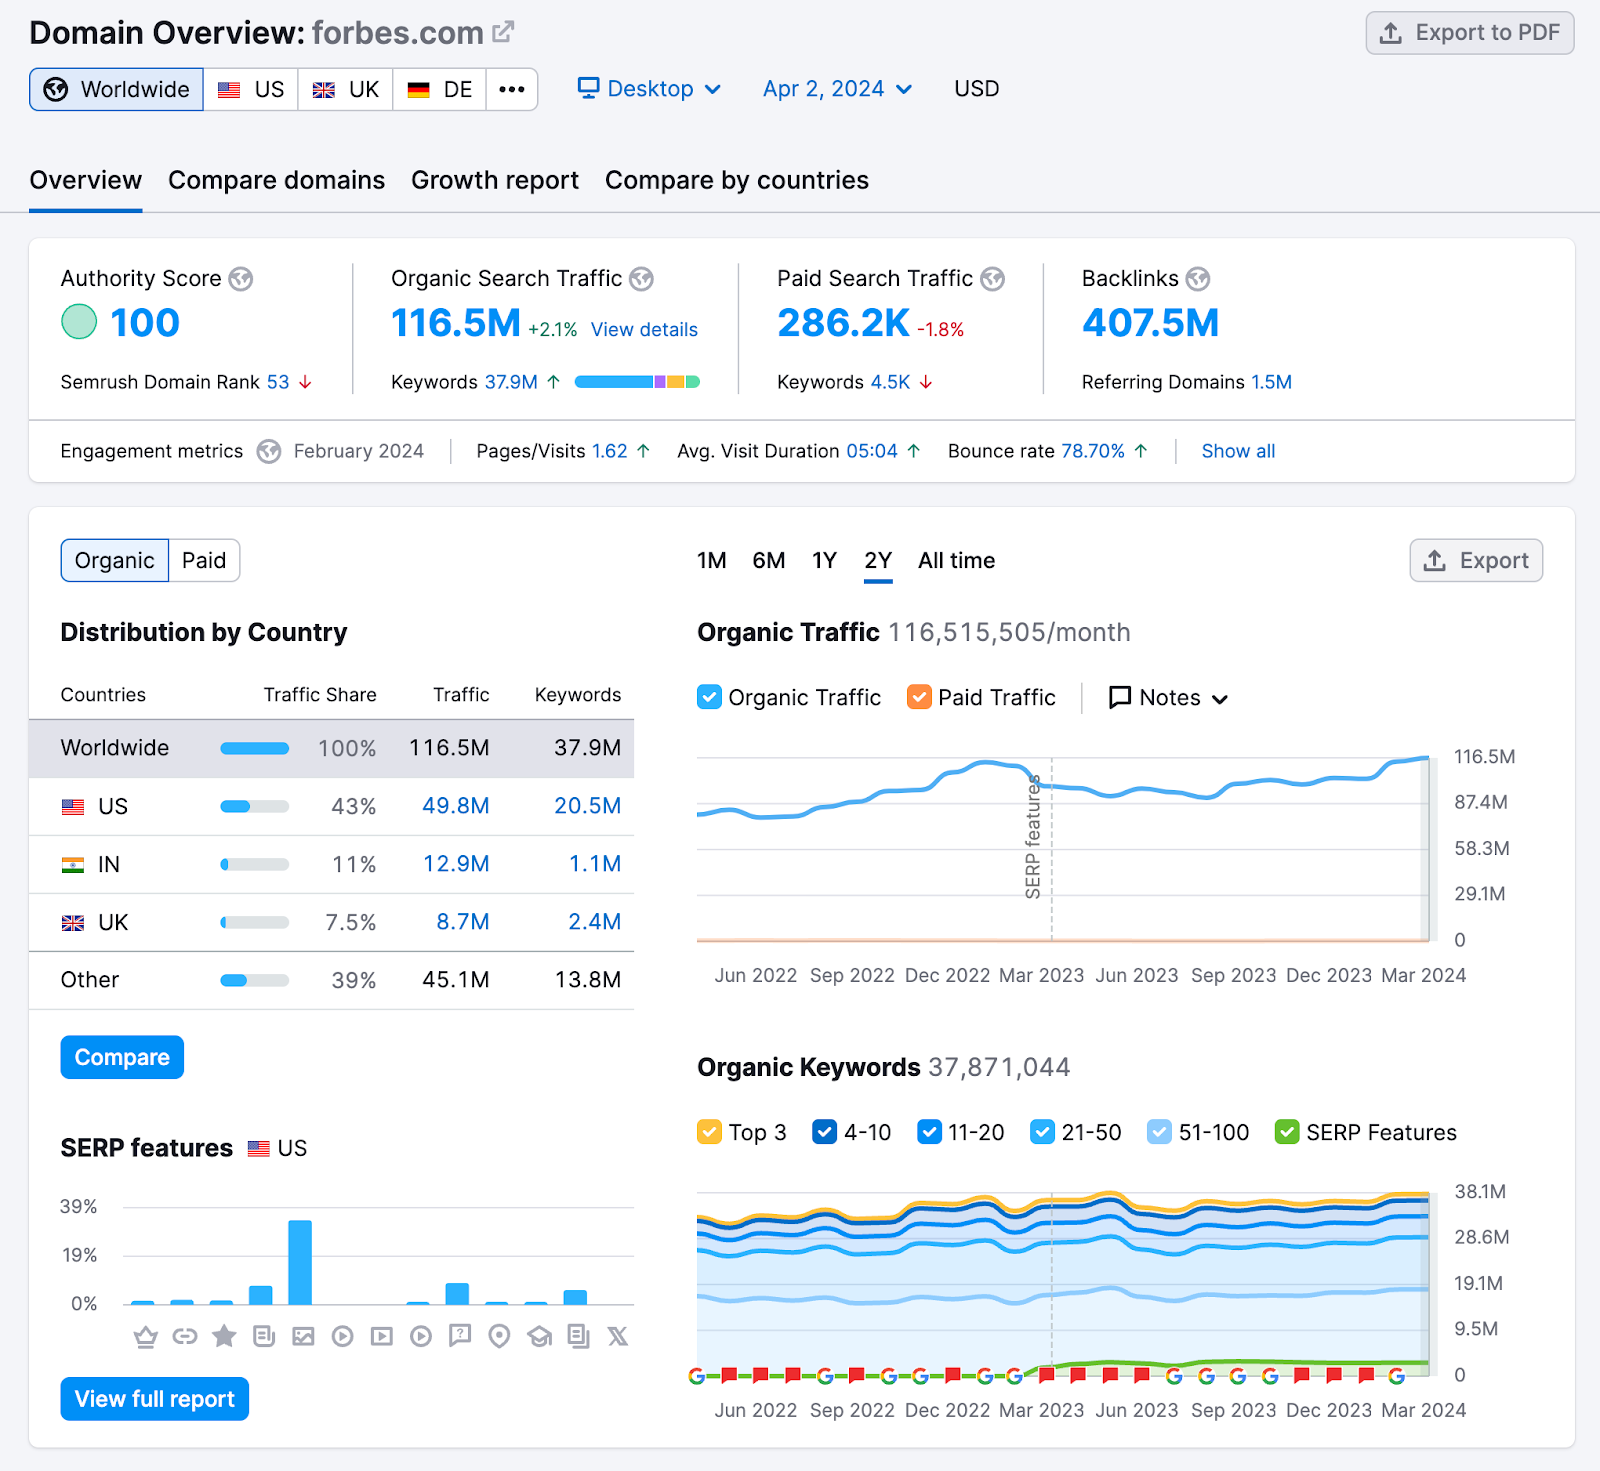Switch to the Organic toggle

click(x=115, y=561)
